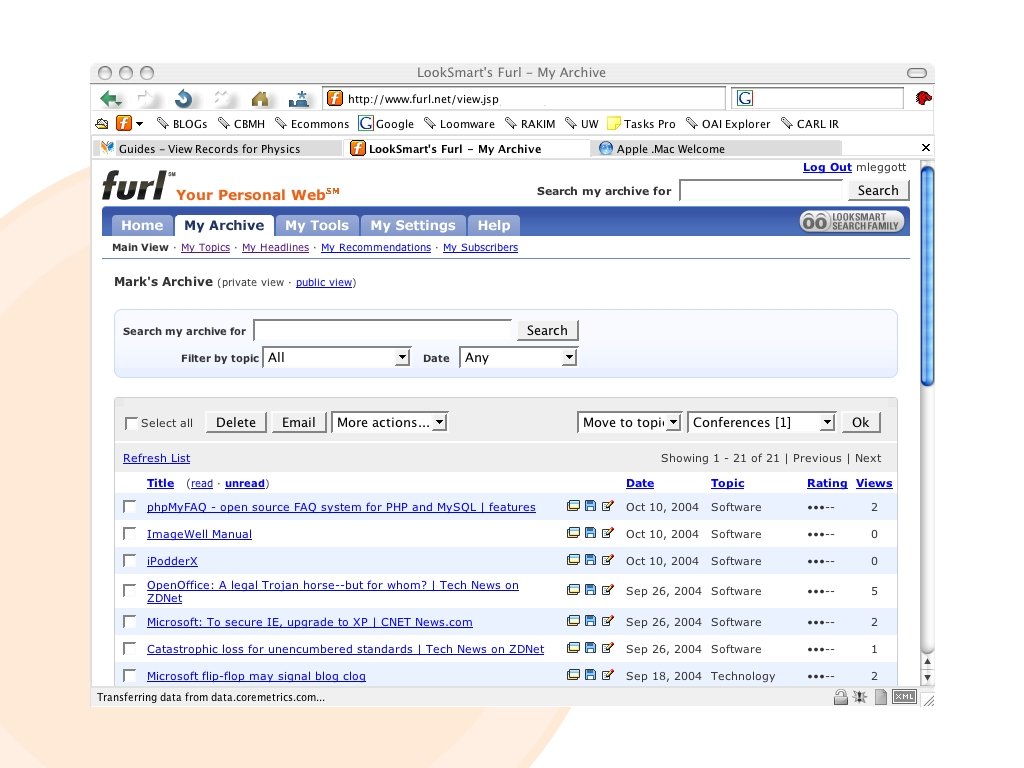Open the public view link
The width and height of the screenshot is (1024, 768).
pos(324,282)
